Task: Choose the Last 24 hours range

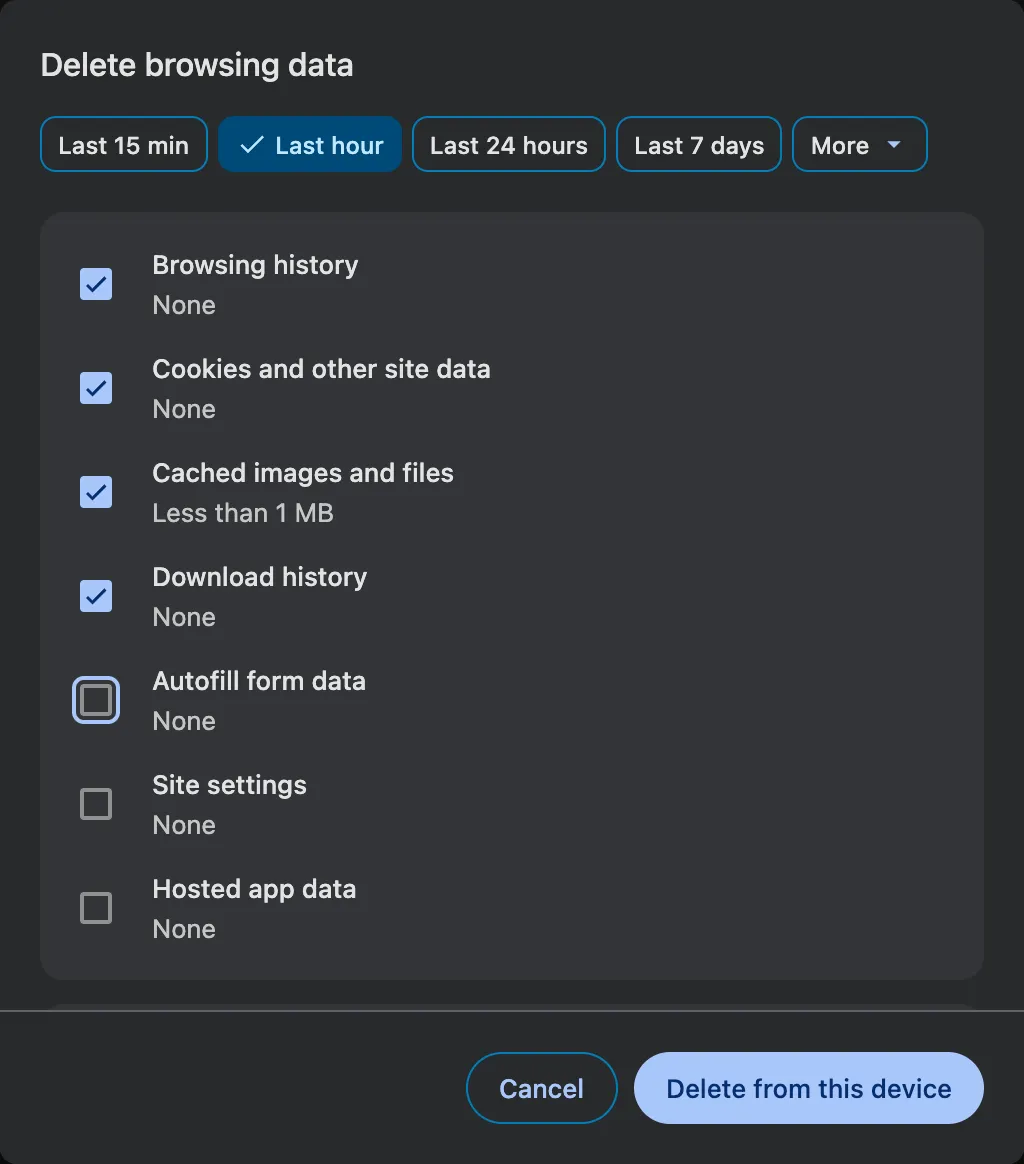Action: [x=509, y=145]
